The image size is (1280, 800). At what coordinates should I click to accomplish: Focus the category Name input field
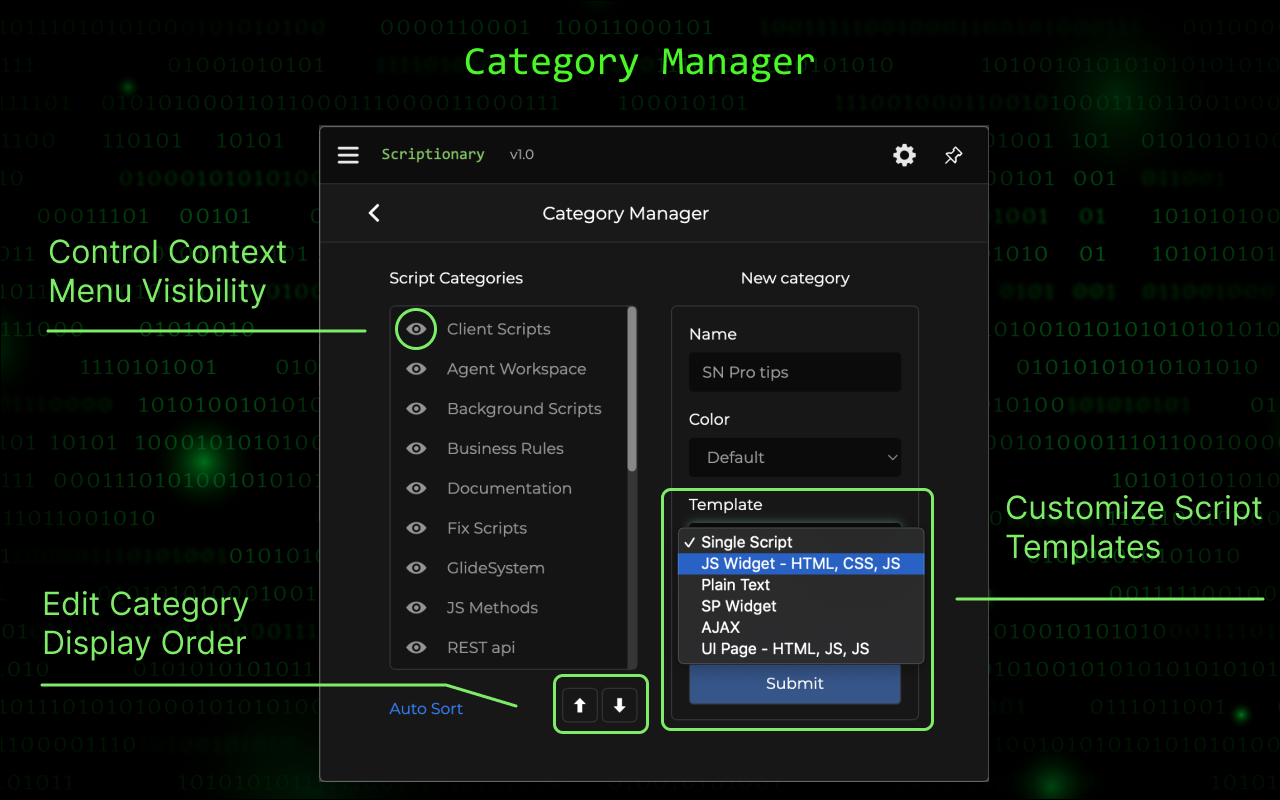795,372
